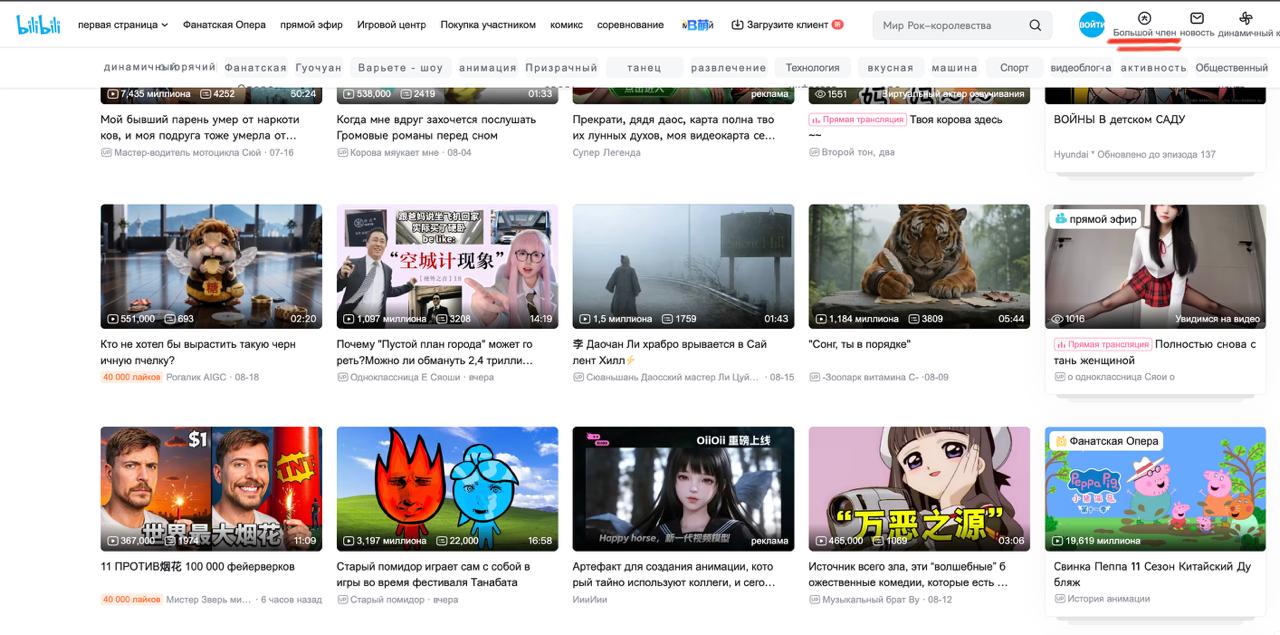This screenshot has height=635, width=1280.
Task: Go to 'Игровой центр'
Action: tap(391, 25)
